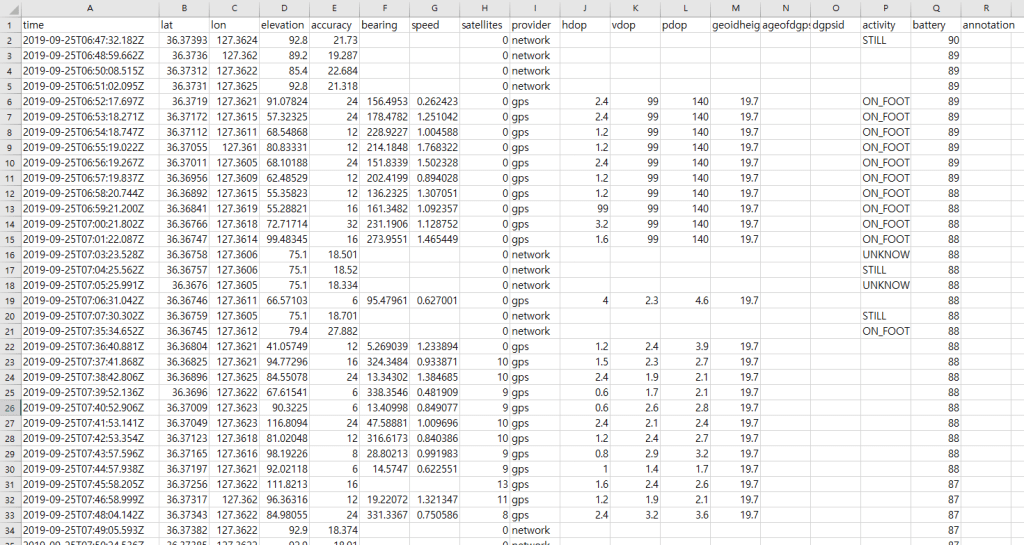This screenshot has width=1024, height=545.
Task: Click time cell 2019-09-25T07:00:21.802Z
Action: coord(89,224)
